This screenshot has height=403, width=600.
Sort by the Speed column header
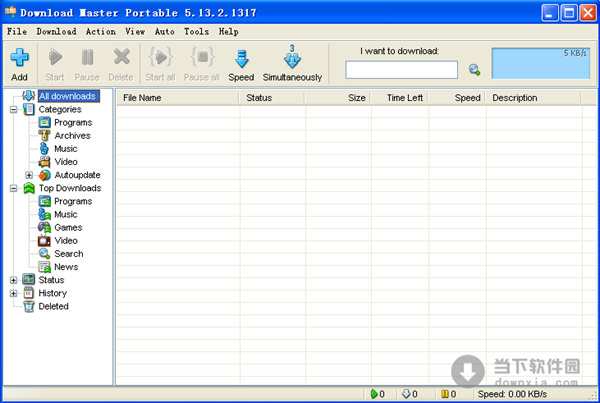click(x=457, y=98)
